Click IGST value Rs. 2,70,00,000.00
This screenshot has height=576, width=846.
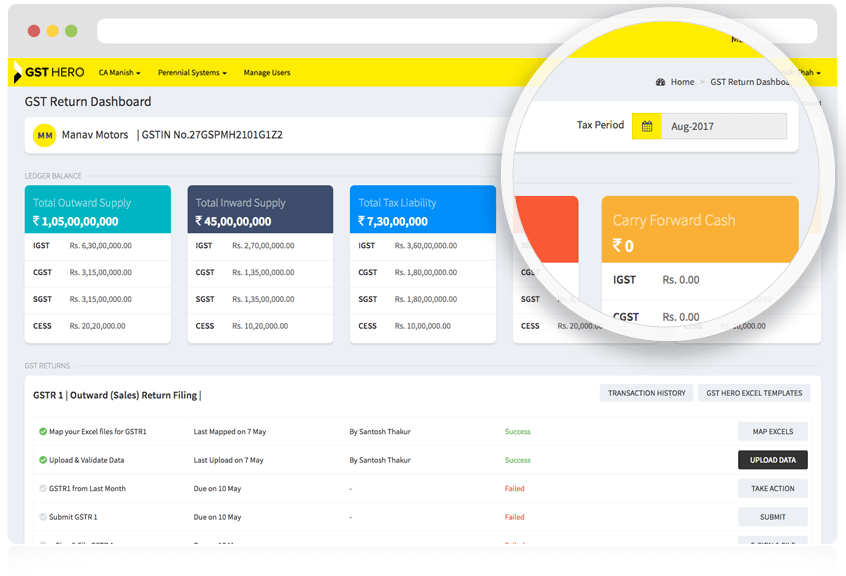click(x=263, y=245)
